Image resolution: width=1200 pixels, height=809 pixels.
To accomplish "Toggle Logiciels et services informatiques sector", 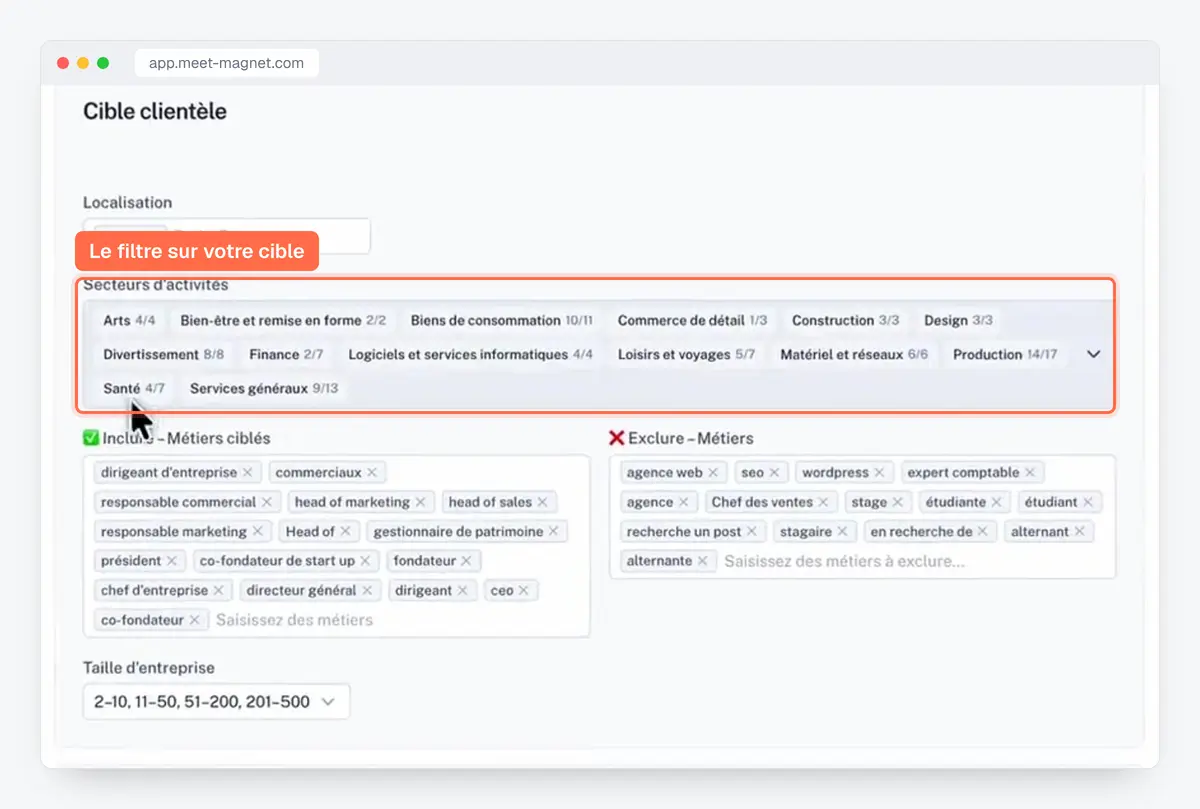I will pos(470,355).
